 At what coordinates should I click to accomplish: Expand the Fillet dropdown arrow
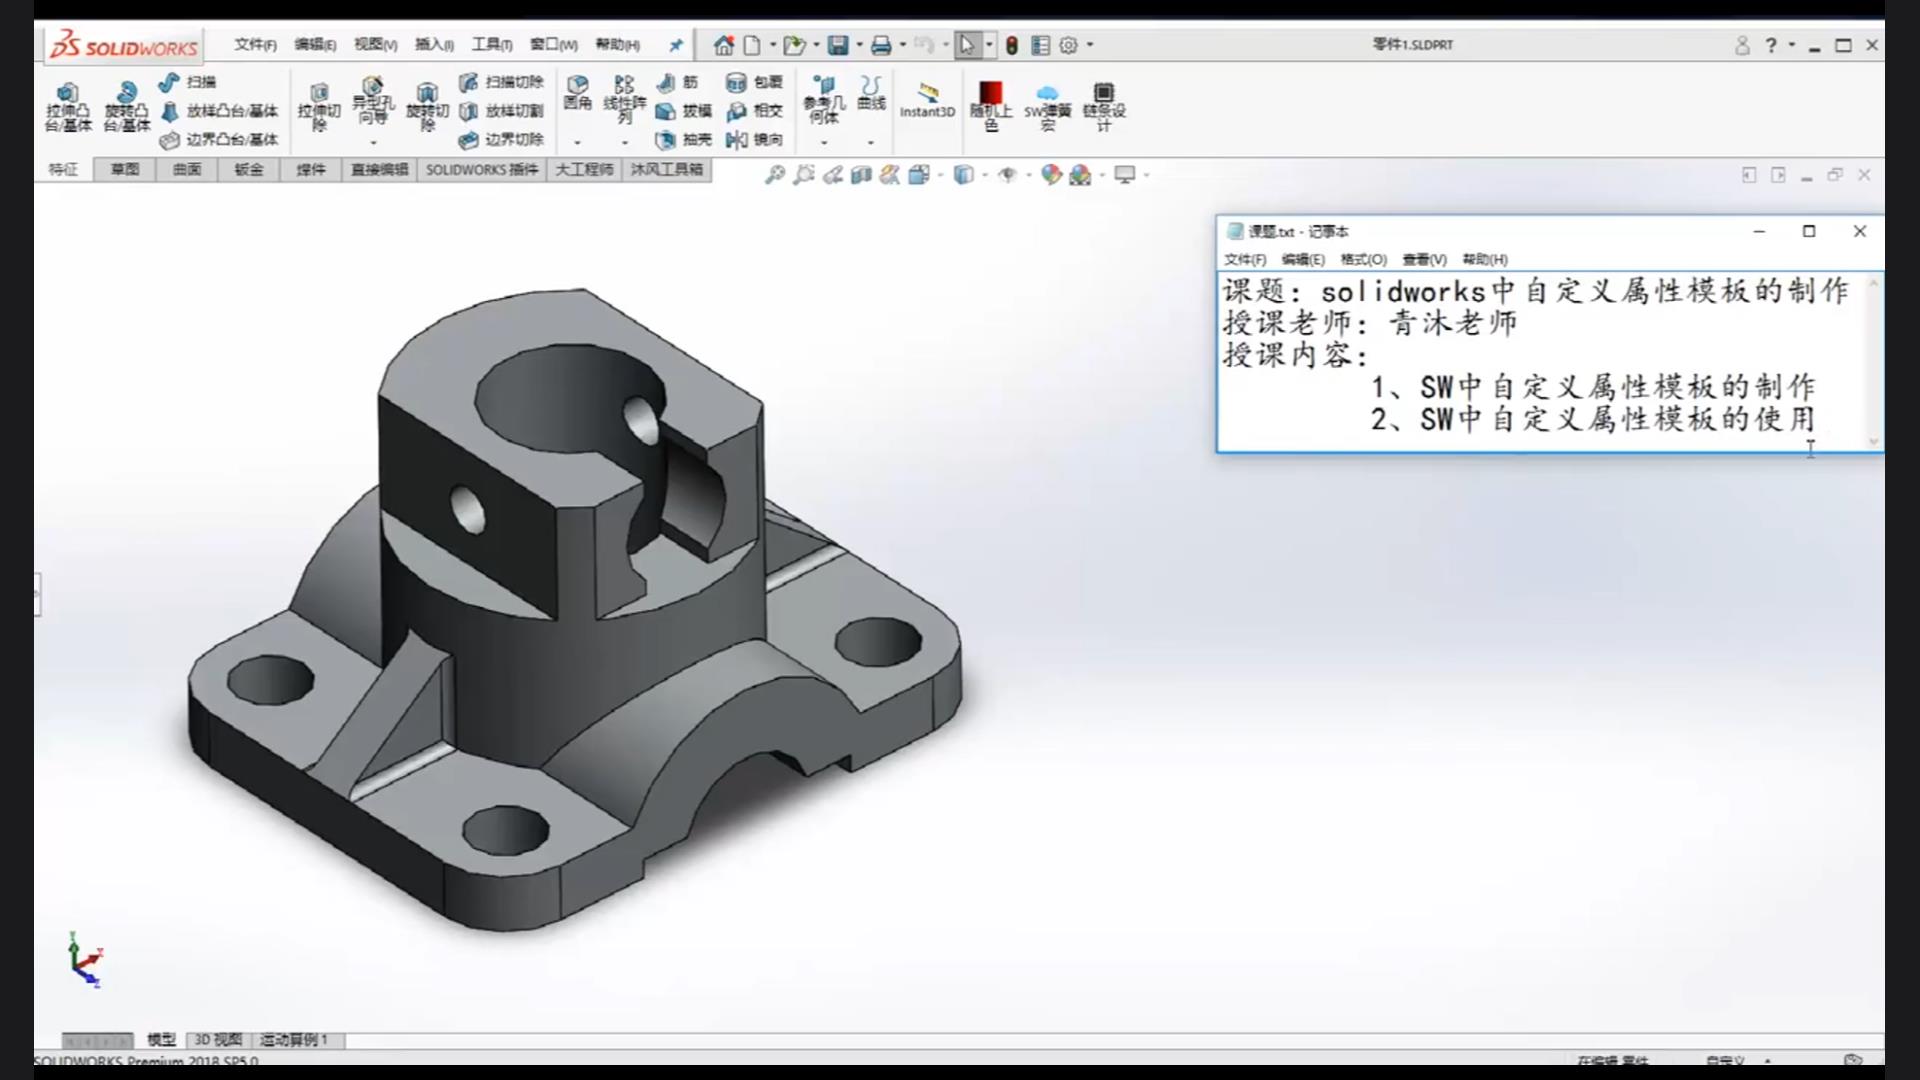point(577,143)
